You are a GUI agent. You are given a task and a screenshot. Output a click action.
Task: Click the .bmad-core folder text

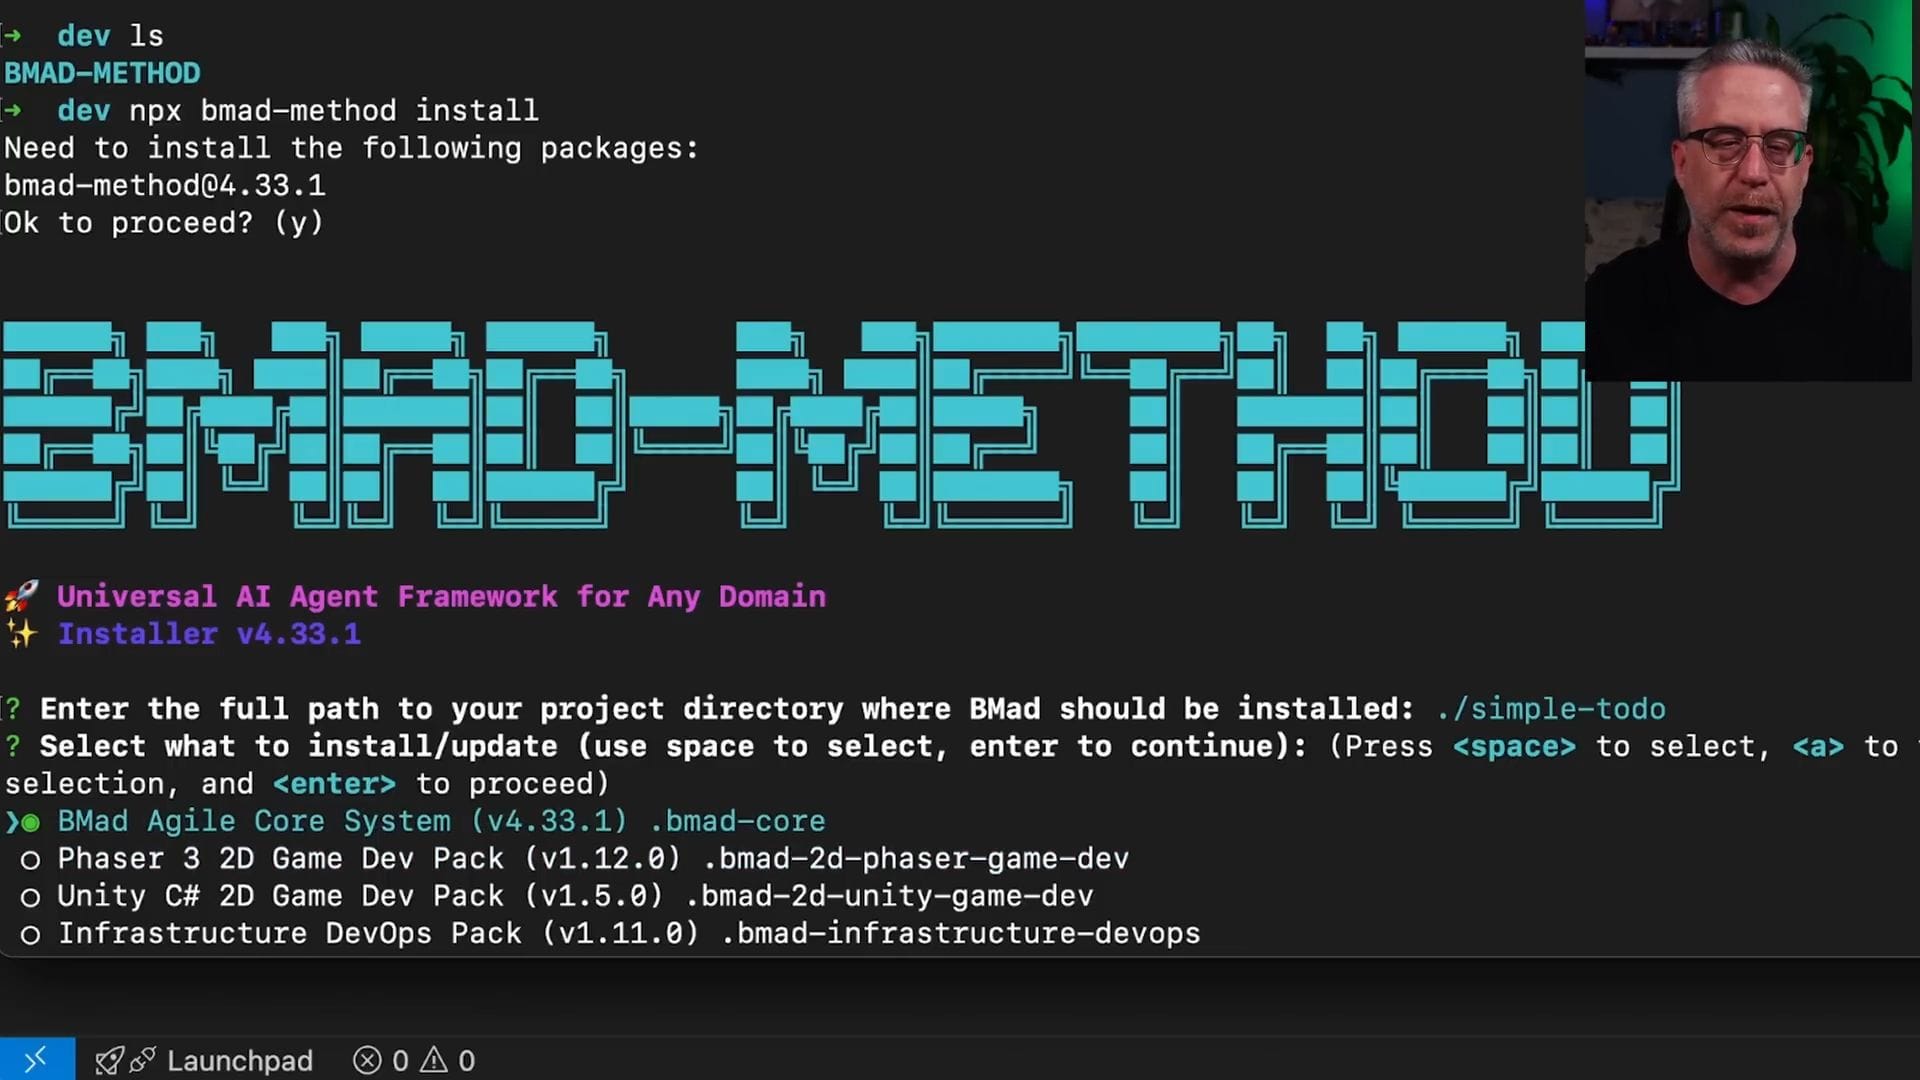pos(737,822)
